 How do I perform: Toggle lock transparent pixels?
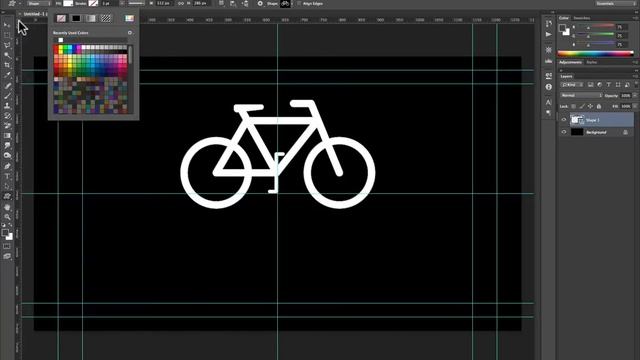tap(573, 106)
